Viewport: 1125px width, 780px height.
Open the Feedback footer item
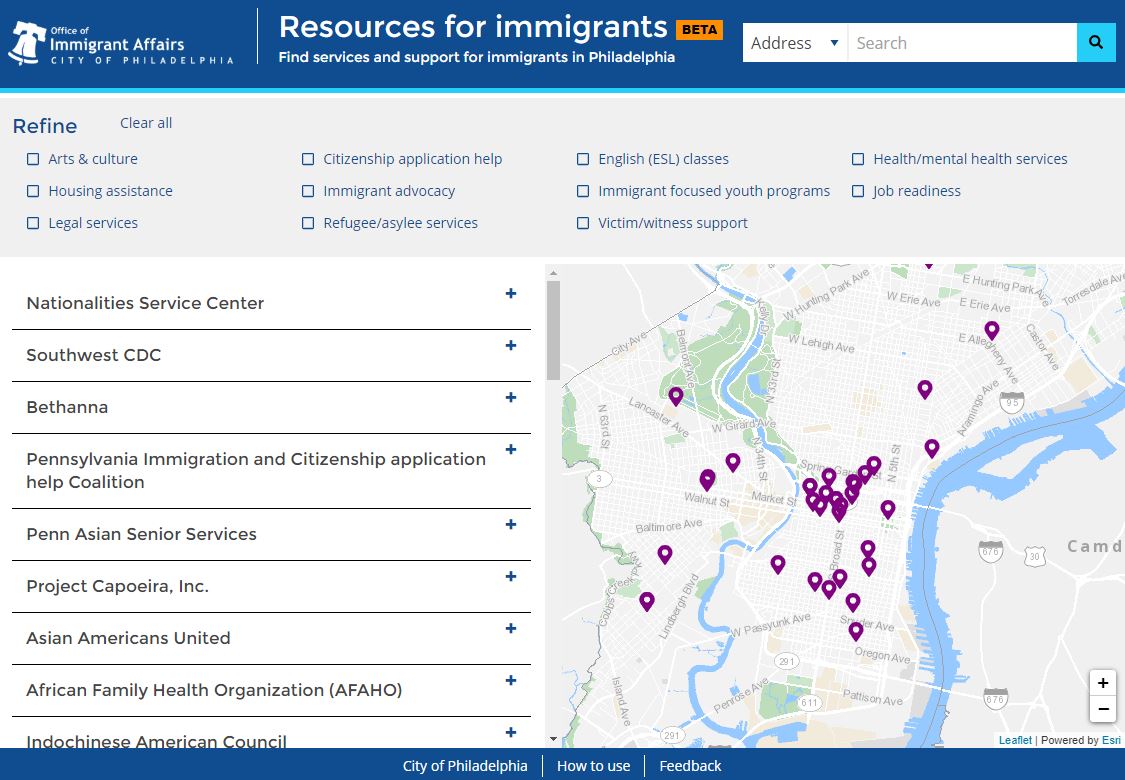tap(690, 766)
